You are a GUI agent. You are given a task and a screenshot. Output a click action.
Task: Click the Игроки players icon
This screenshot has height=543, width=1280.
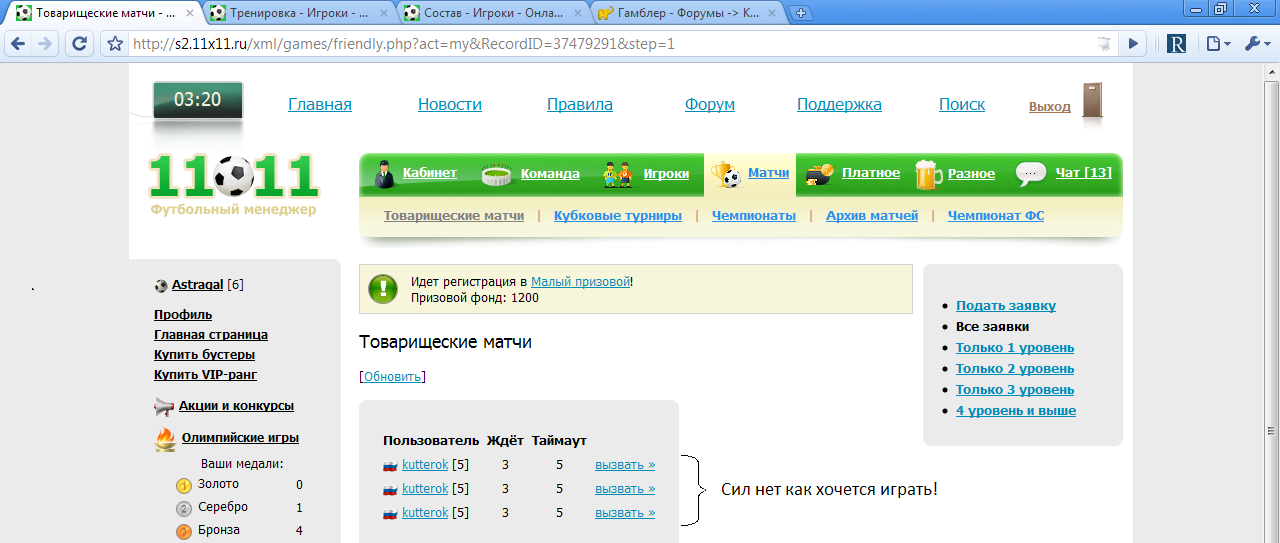pos(618,174)
